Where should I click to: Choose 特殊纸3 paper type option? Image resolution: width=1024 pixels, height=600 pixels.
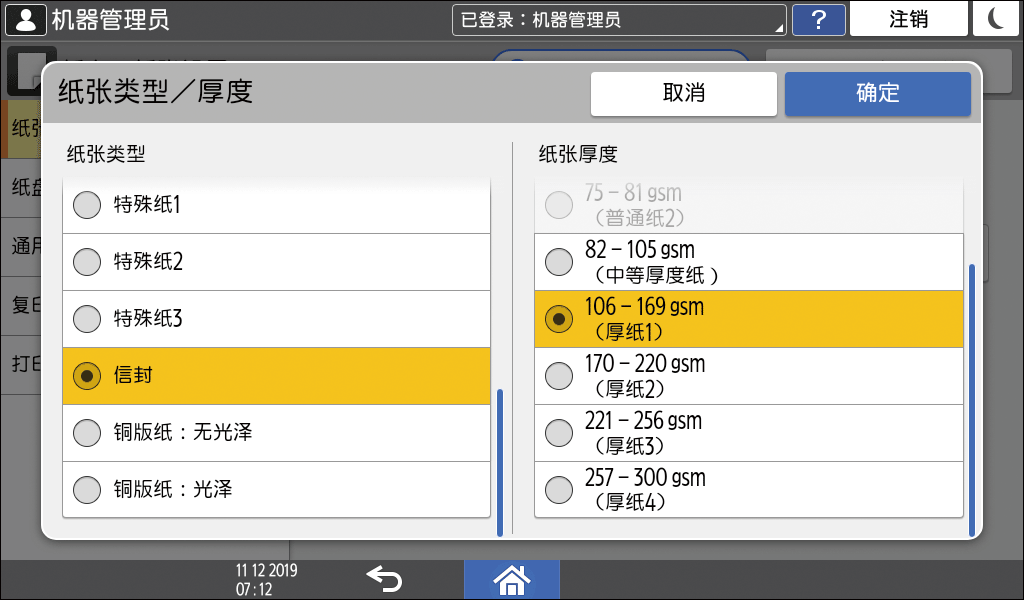(x=276, y=319)
